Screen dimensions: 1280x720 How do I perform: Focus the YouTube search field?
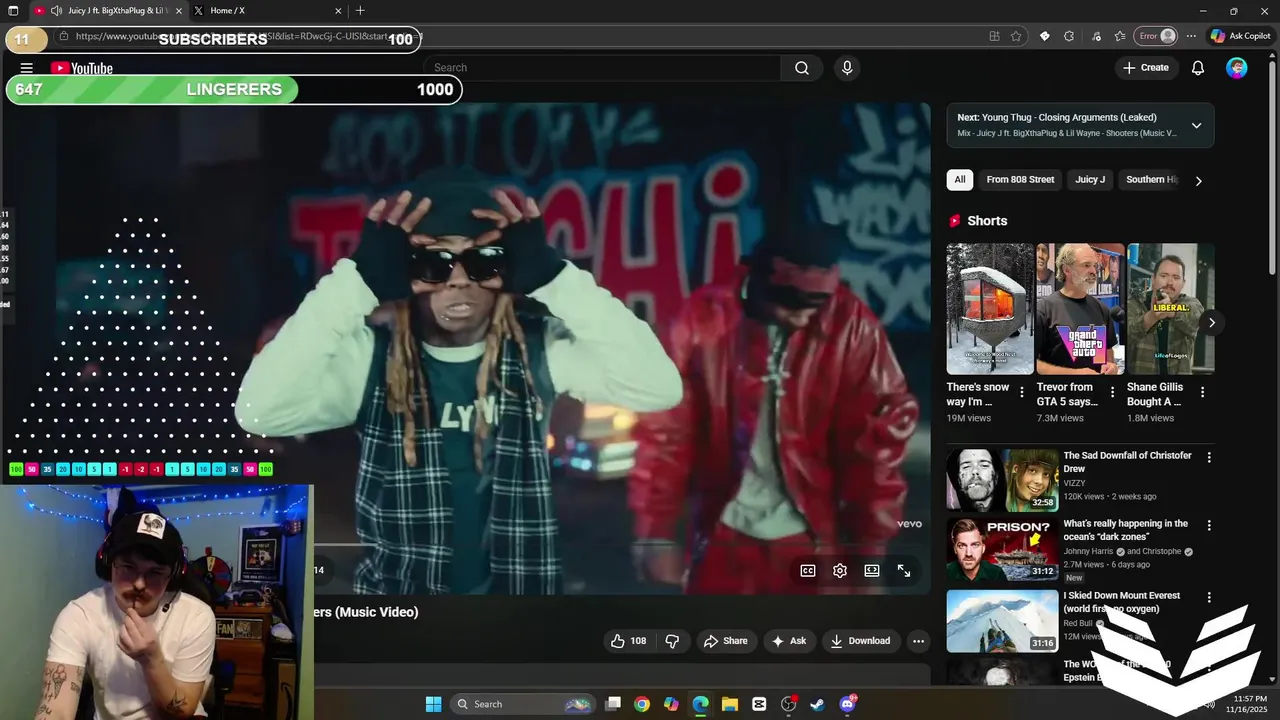click(604, 68)
